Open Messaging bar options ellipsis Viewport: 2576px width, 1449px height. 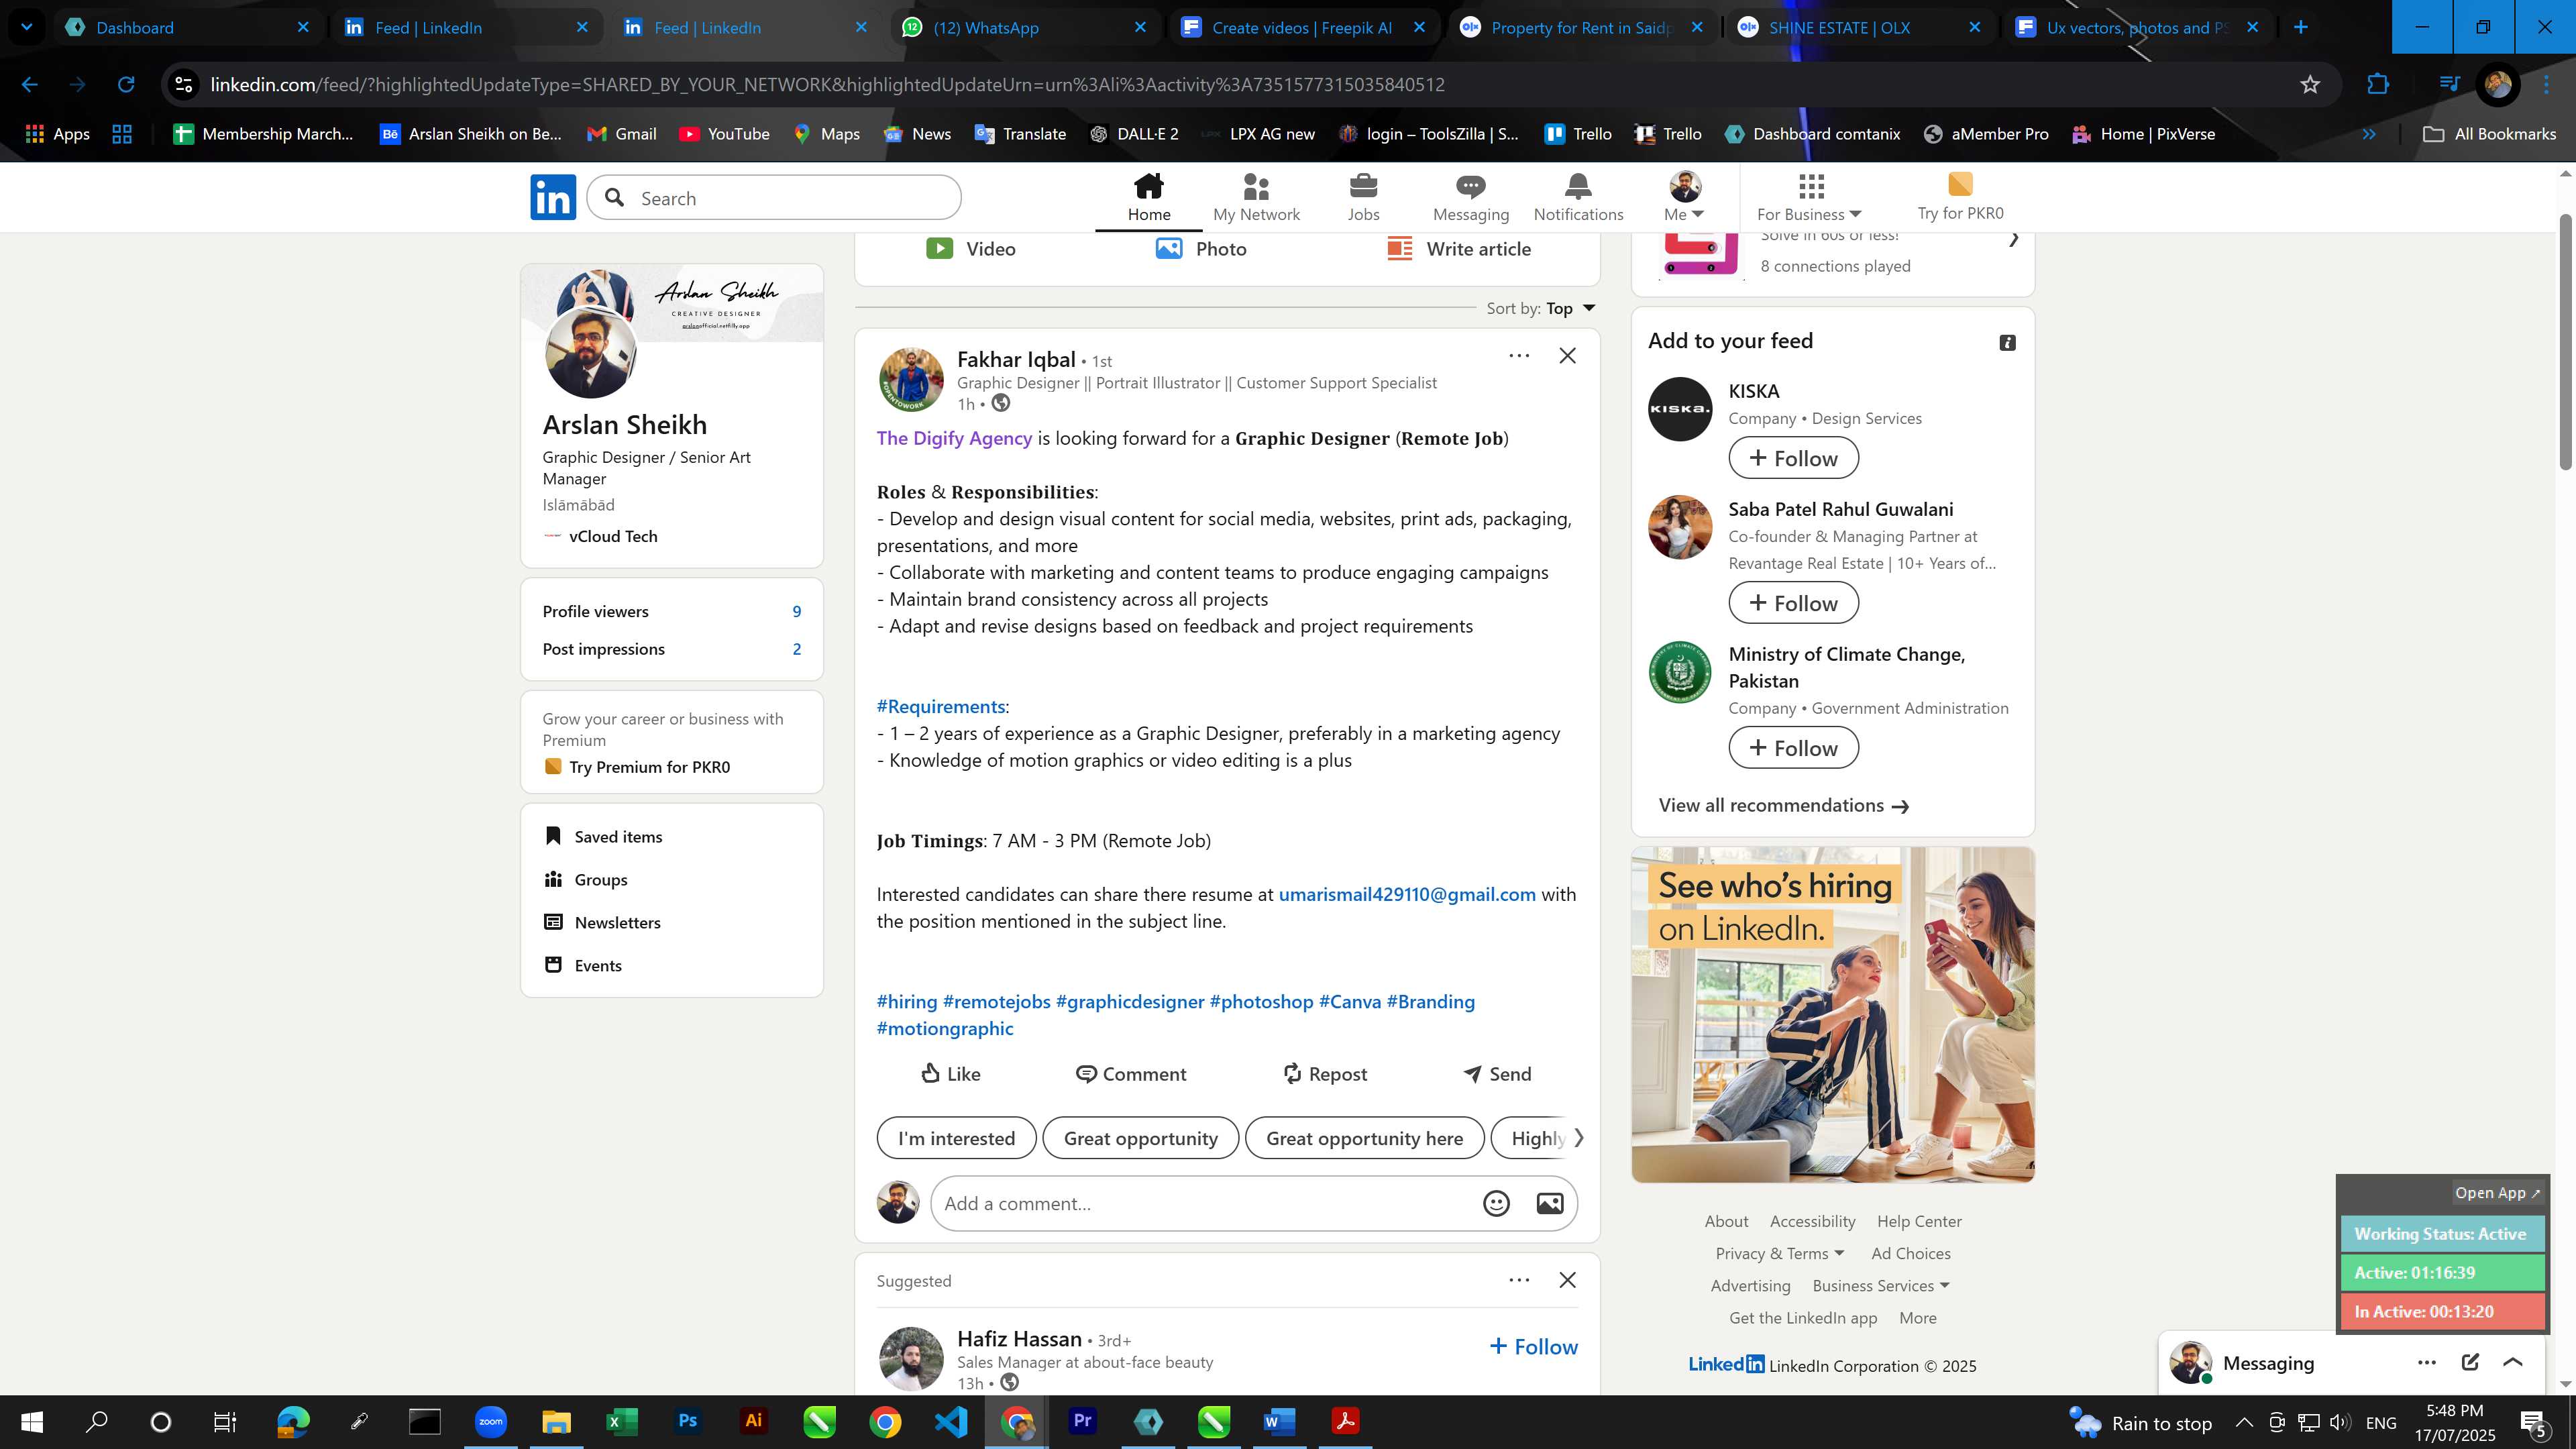(x=2426, y=1362)
